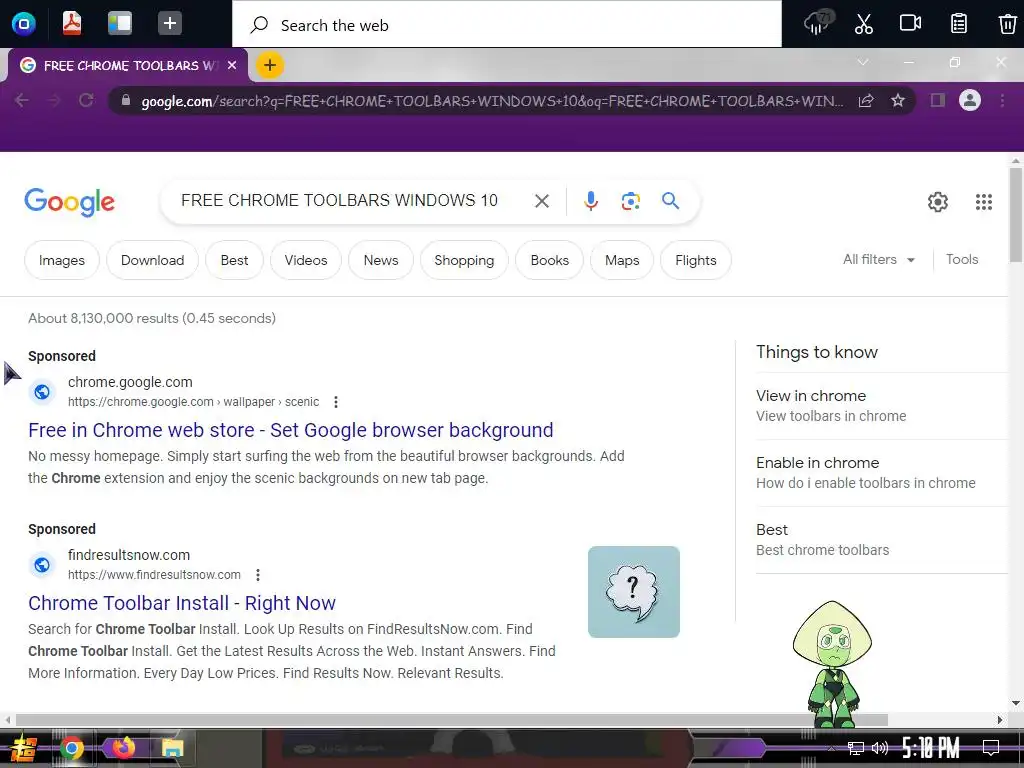Click the Search the web box
The width and height of the screenshot is (1024, 768).
(x=507, y=25)
